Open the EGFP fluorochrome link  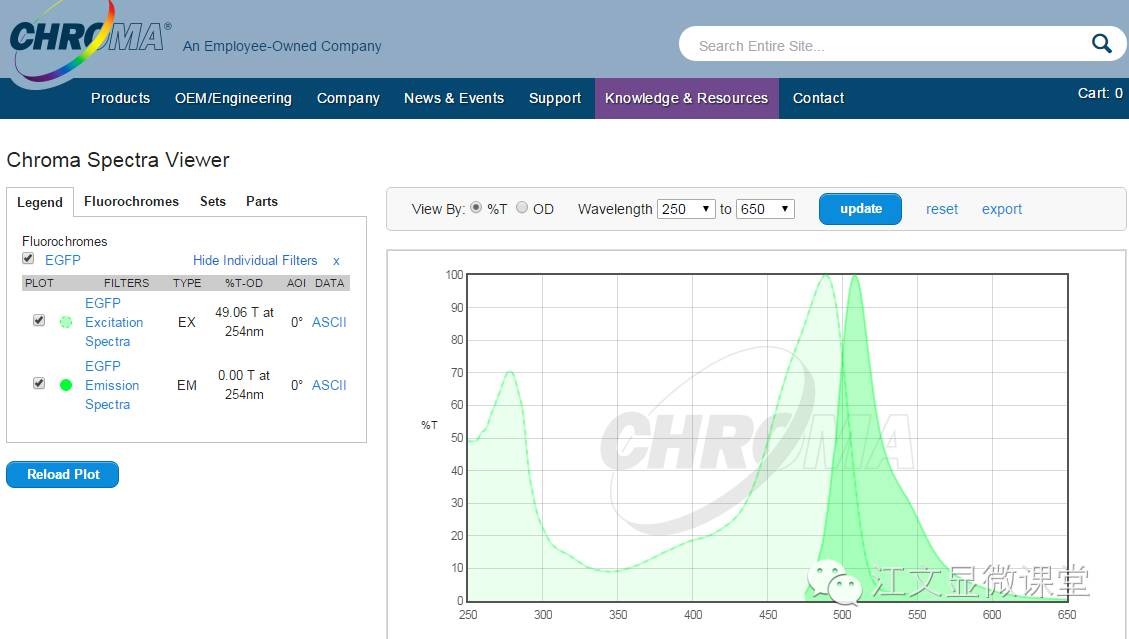(x=63, y=260)
